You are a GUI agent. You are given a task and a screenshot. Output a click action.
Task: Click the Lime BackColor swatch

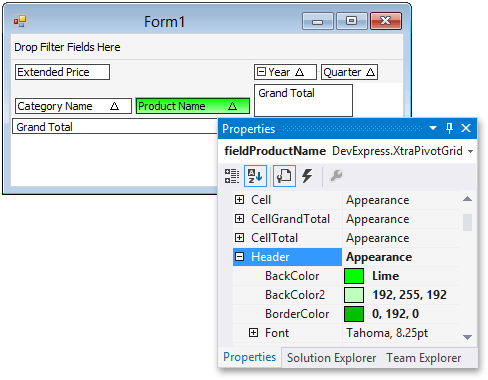(354, 276)
